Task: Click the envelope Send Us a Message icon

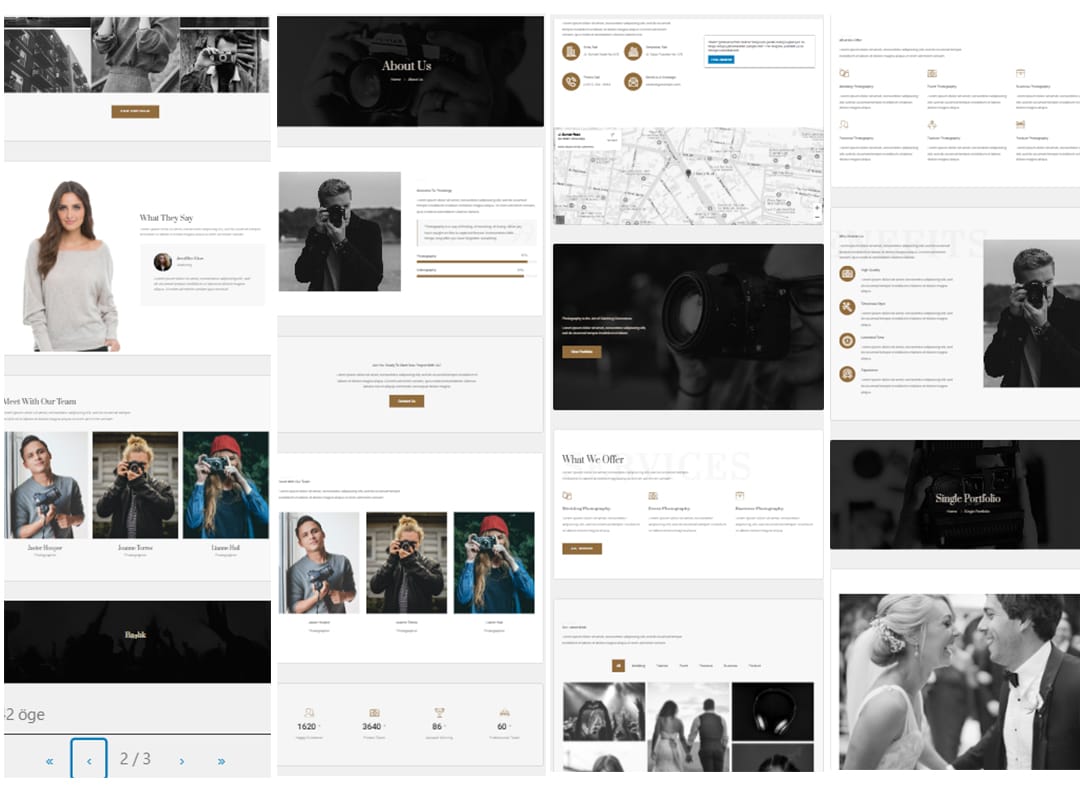Action: 632,83
